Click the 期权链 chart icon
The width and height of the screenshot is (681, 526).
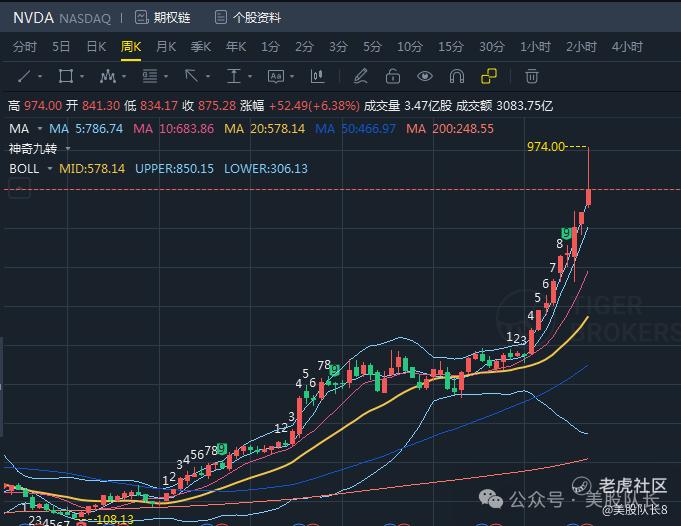click(x=142, y=17)
